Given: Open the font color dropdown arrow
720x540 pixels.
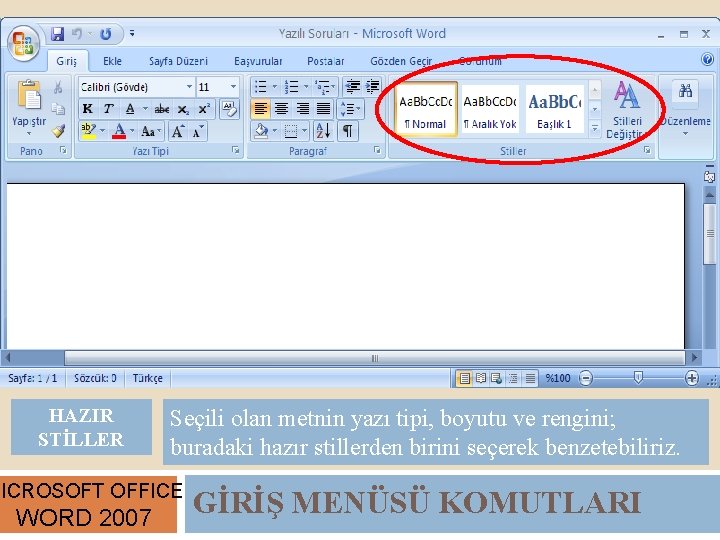Looking at the screenshot, I should pyautogui.click(x=132, y=131).
